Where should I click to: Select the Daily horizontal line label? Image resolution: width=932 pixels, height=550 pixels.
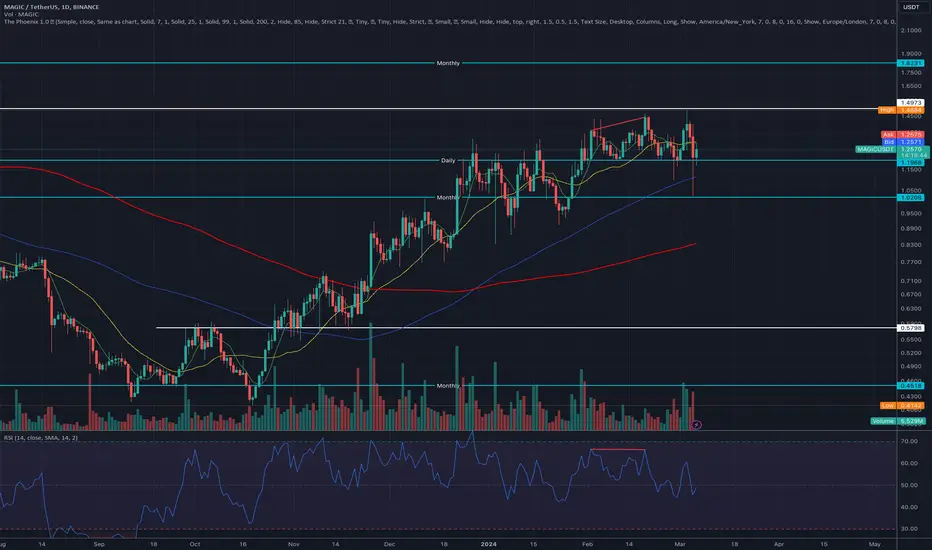tap(448, 161)
